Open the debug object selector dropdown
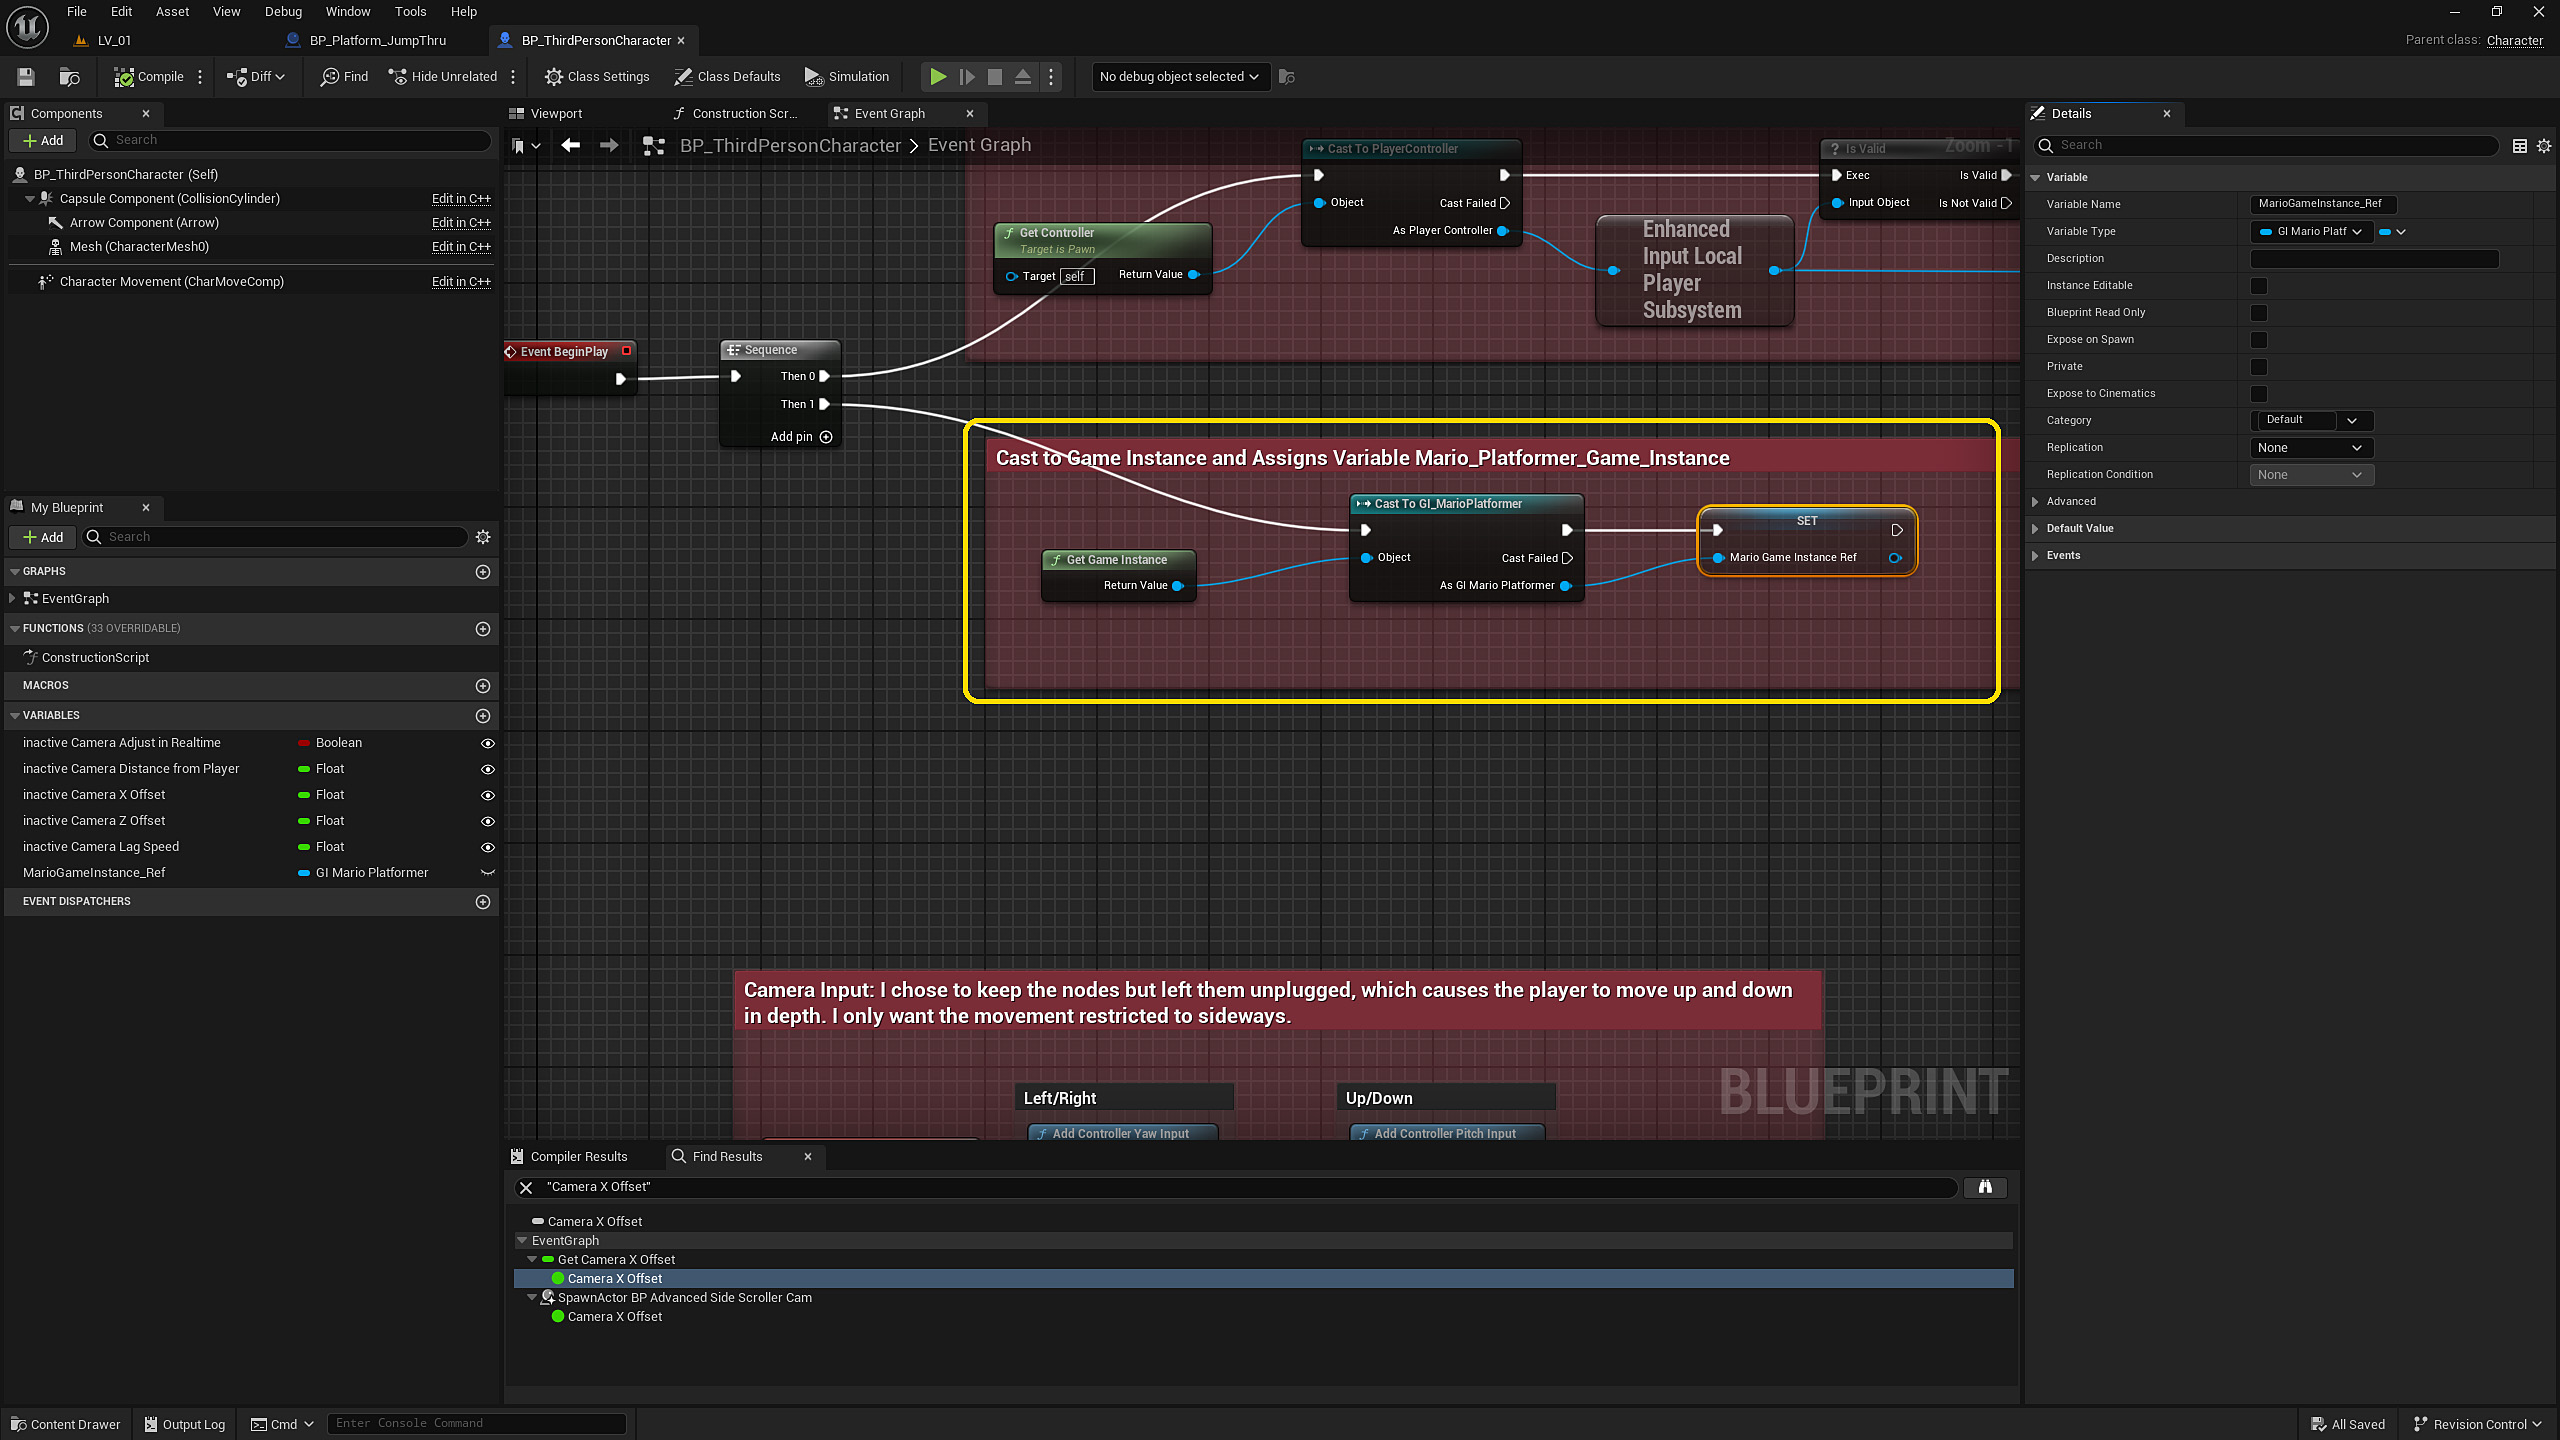This screenshot has height=1440, width=2560. tap(1179, 77)
